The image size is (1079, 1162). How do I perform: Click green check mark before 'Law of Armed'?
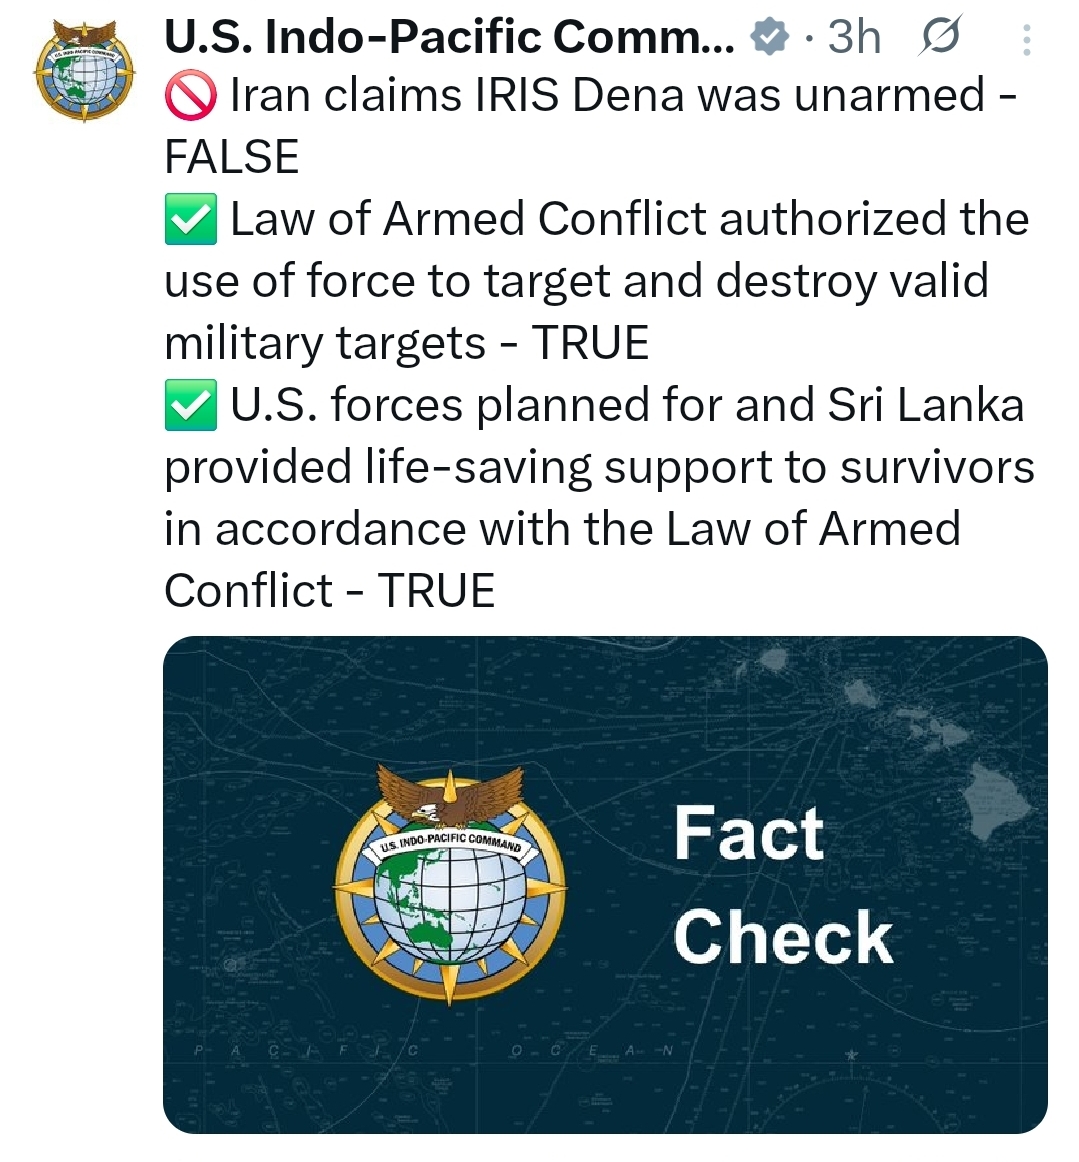tap(190, 221)
